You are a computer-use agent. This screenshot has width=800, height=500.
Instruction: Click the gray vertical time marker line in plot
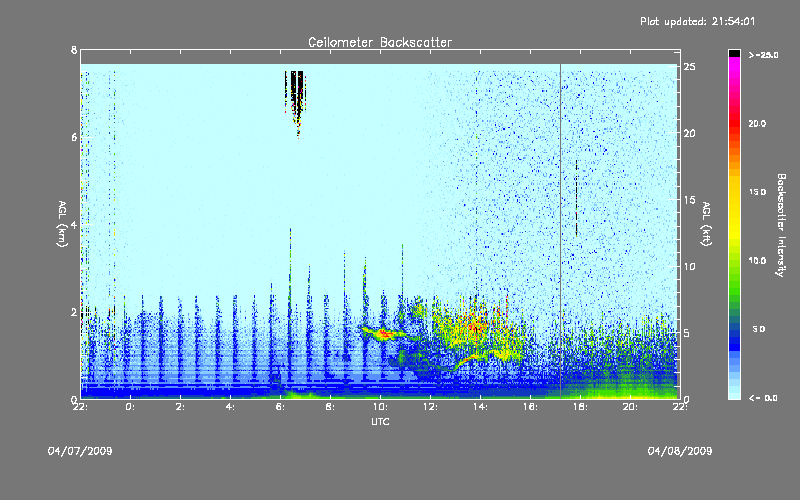click(x=560, y=231)
